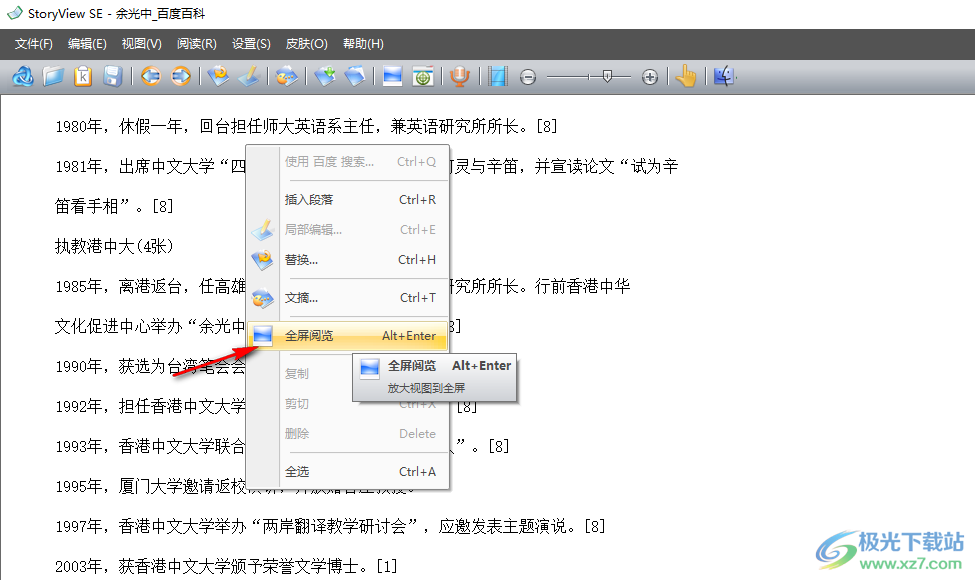Click the excerpt icon in the toolbar
Screen dimensions: 975x580
point(286,76)
